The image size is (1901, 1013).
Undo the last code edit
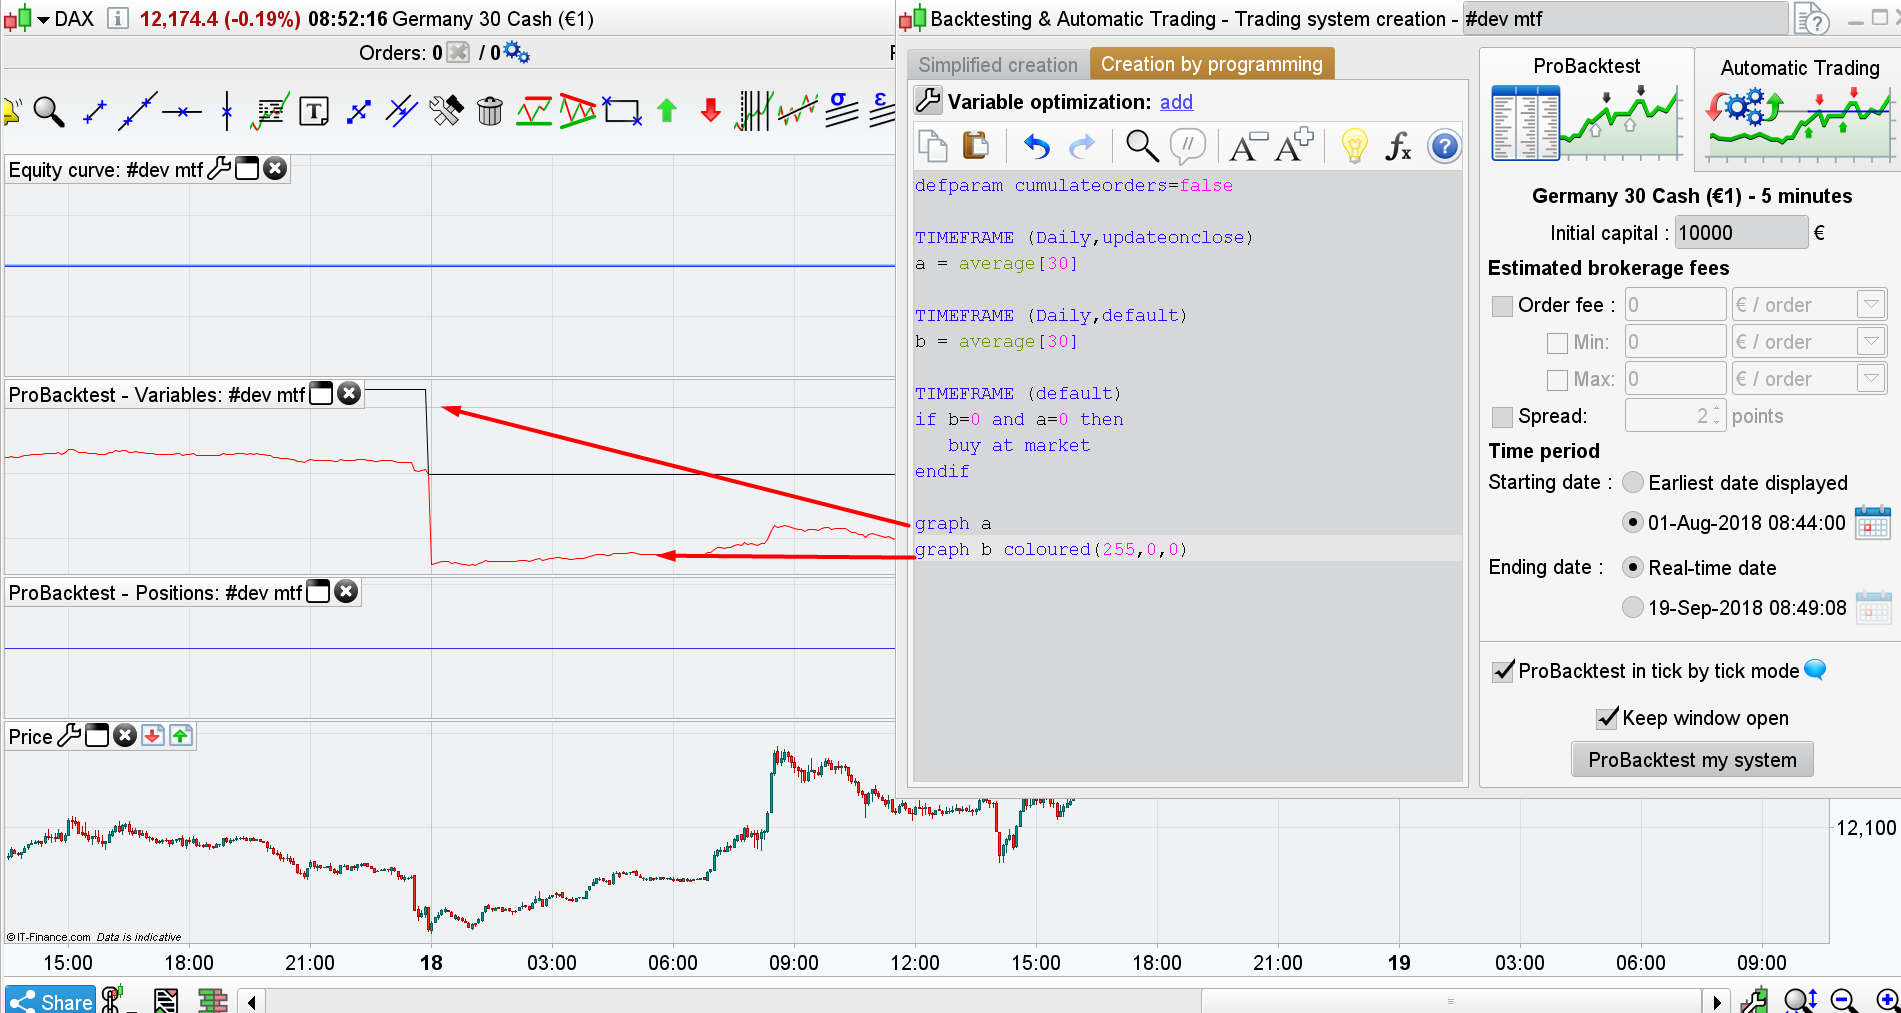(x=1037, y=147)
